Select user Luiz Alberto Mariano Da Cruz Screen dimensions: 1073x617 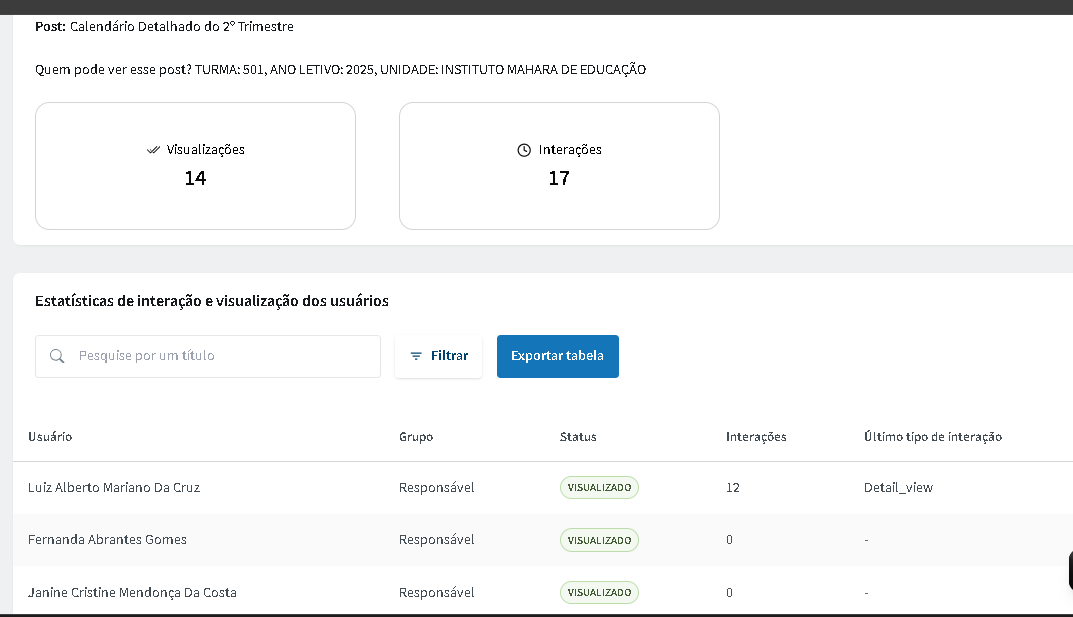tap(114, 488)
